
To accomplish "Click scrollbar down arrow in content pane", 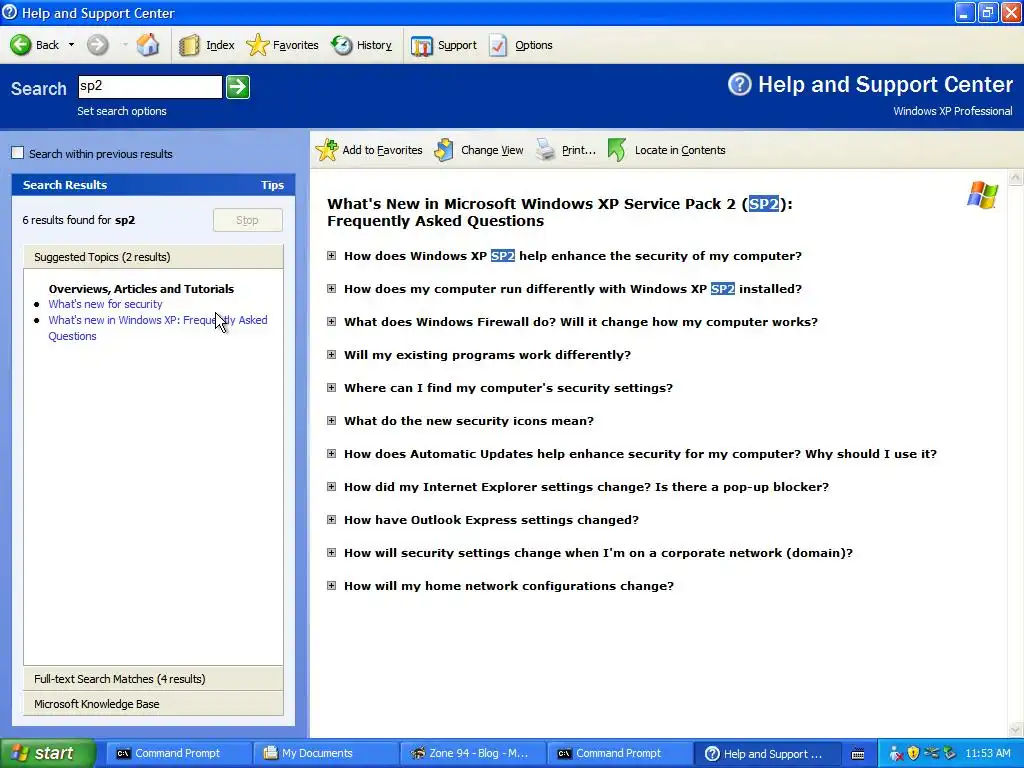I will [x=1016, y=729].
